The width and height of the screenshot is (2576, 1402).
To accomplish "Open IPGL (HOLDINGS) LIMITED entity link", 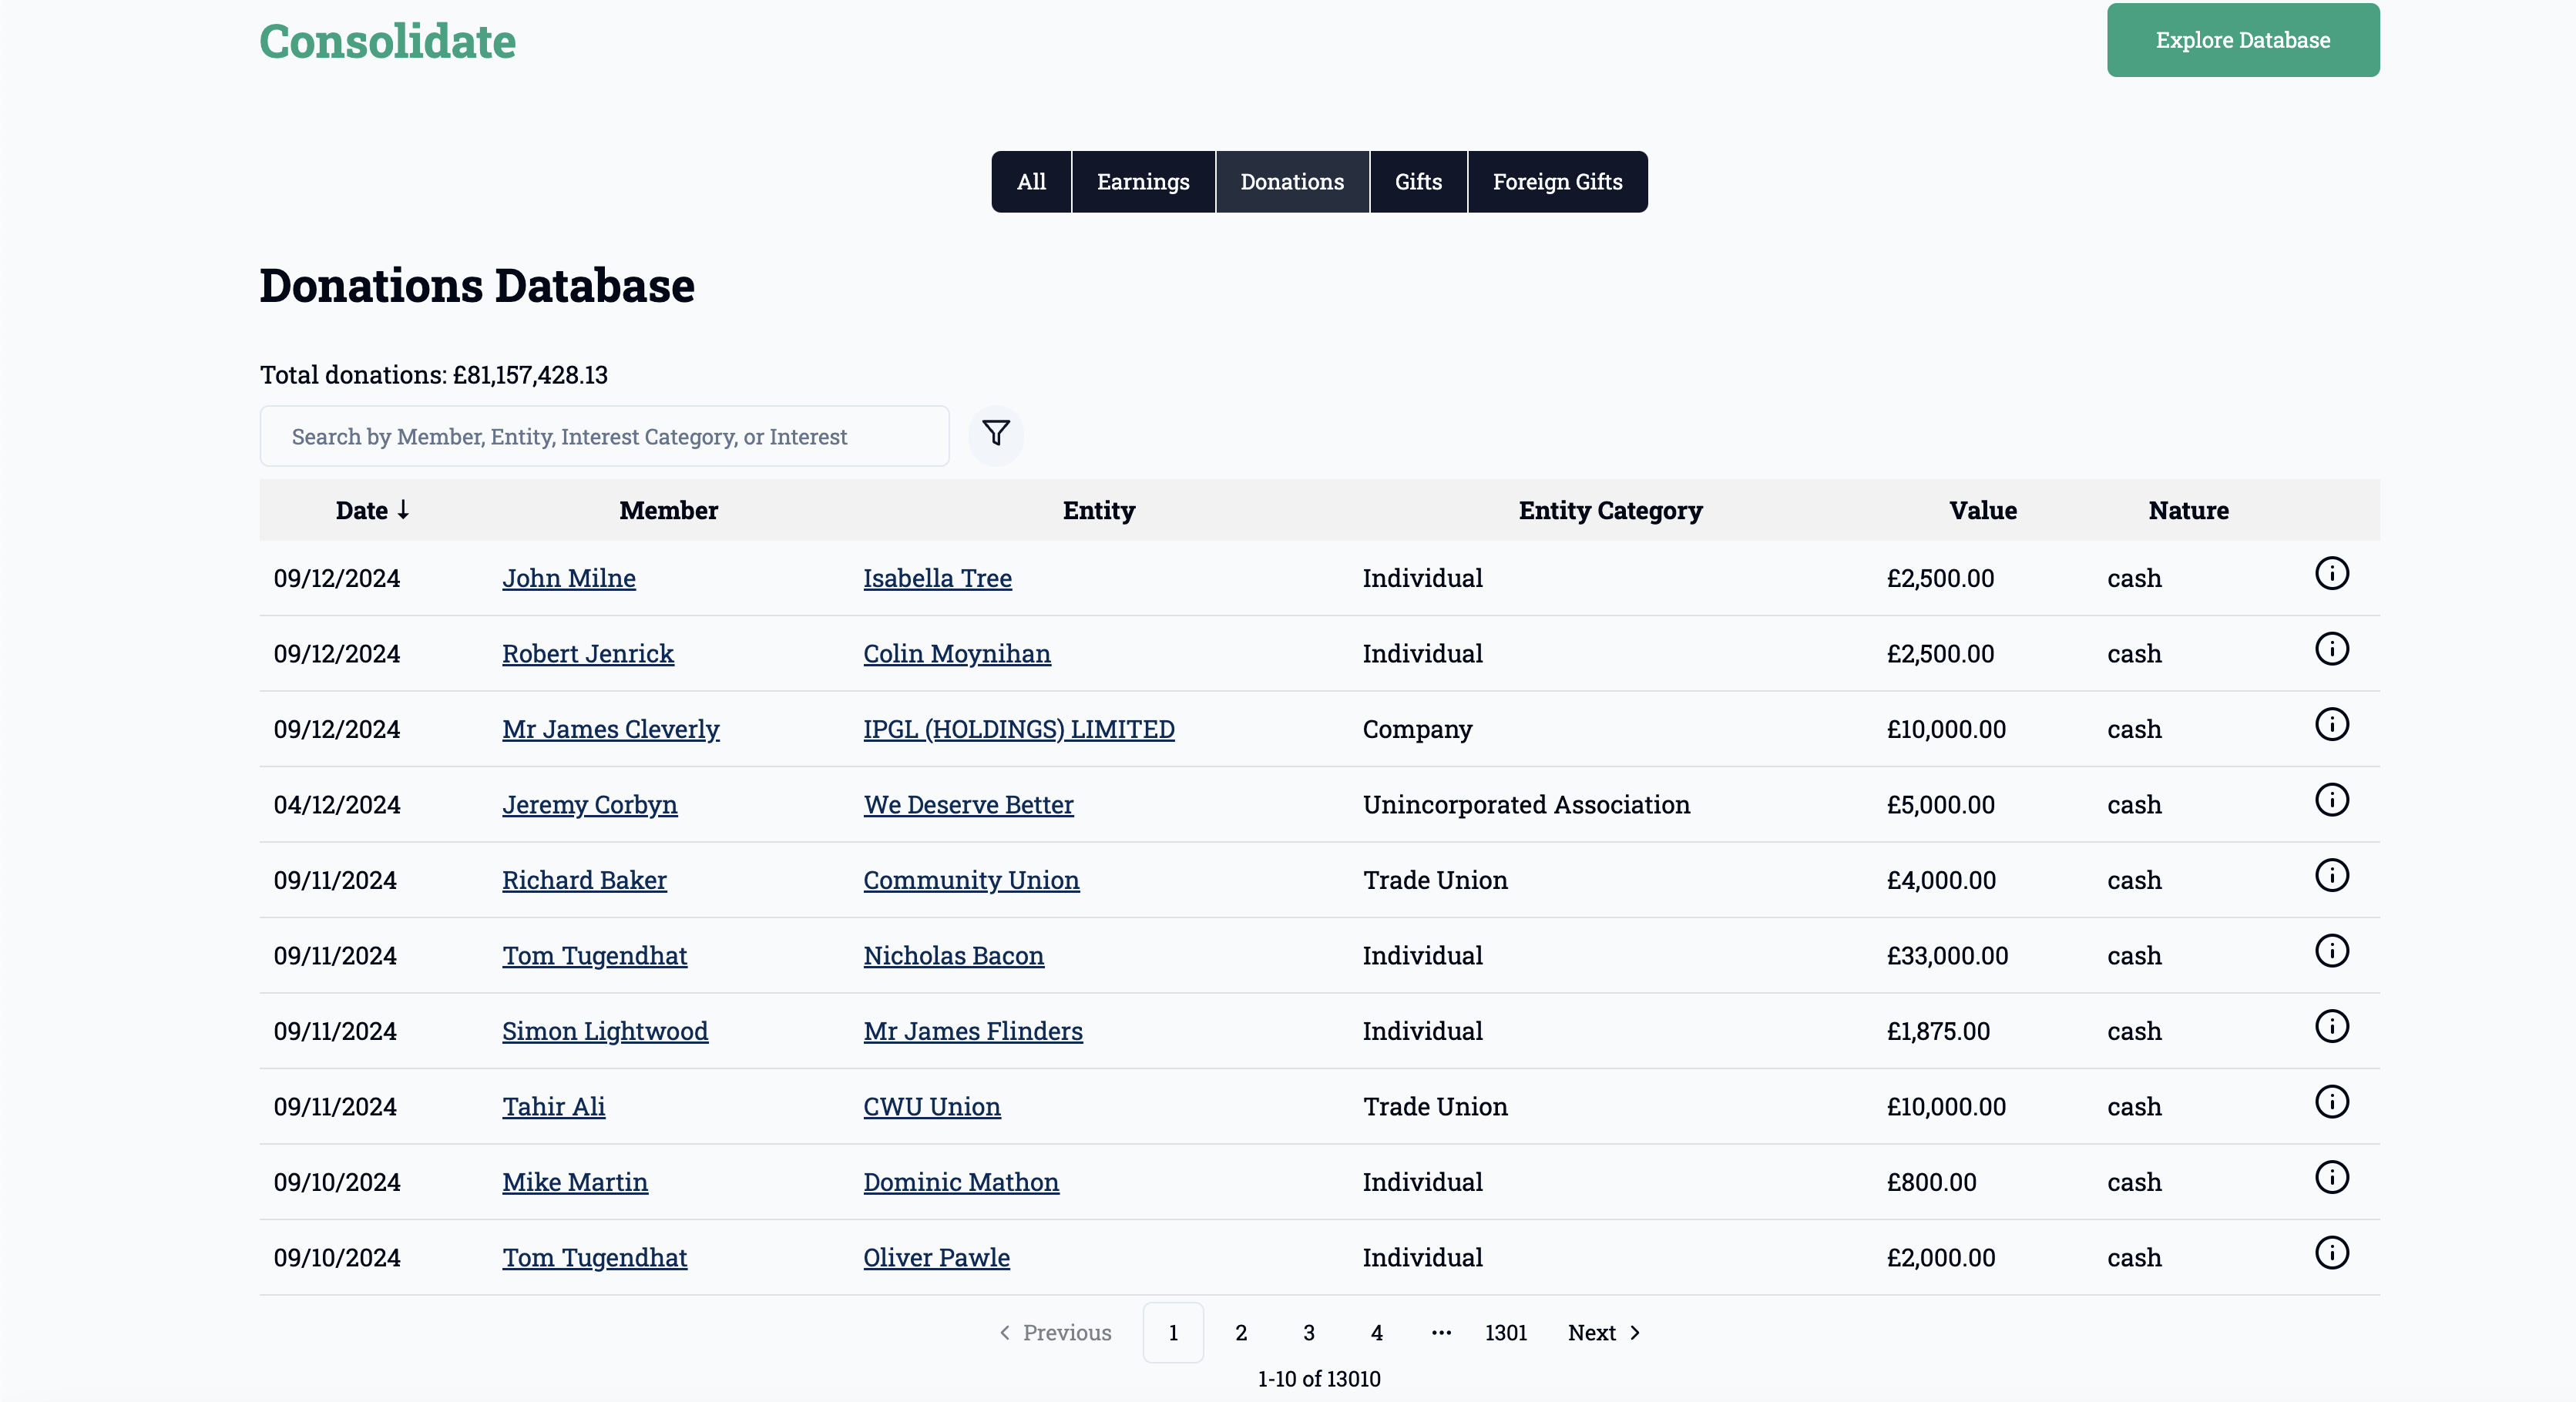I will 1018,730.
